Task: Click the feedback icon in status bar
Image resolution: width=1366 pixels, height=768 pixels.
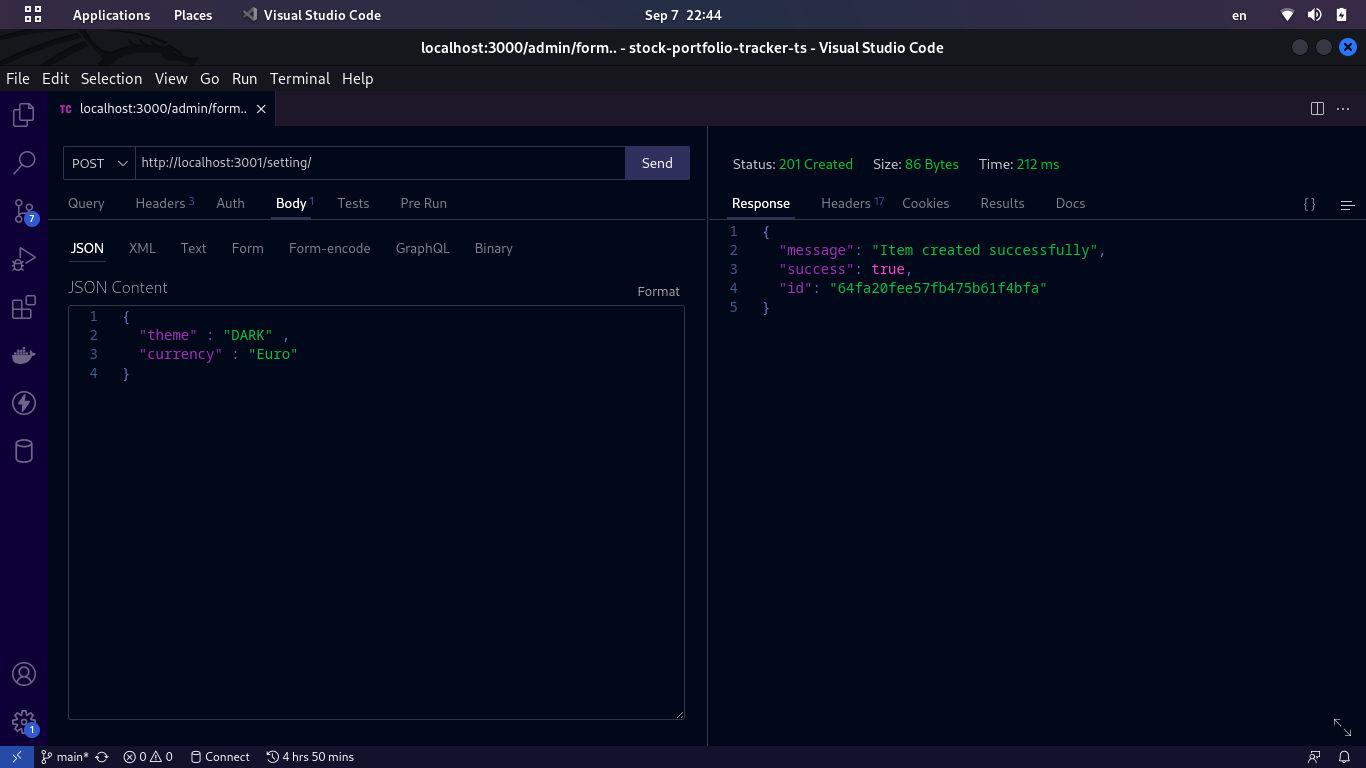Action: pyautogui.click(x=1314, y=757)
